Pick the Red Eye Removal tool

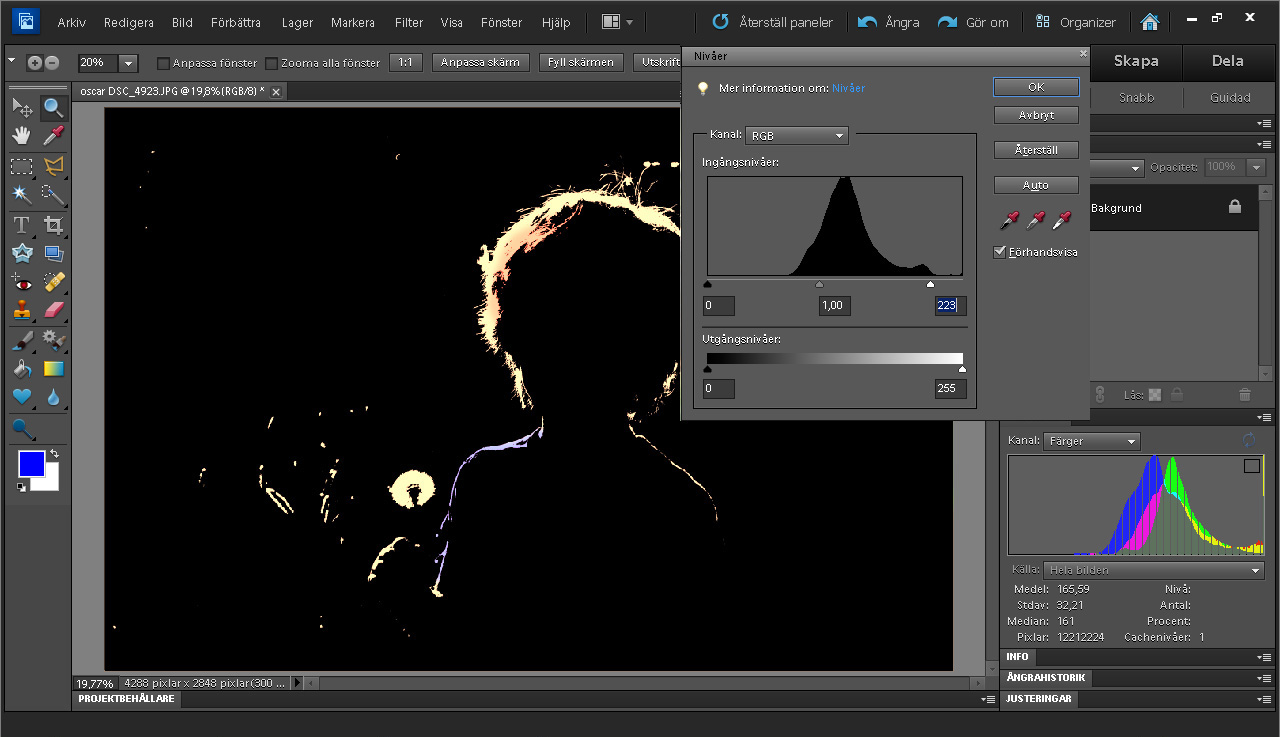(x=21, y=281)
